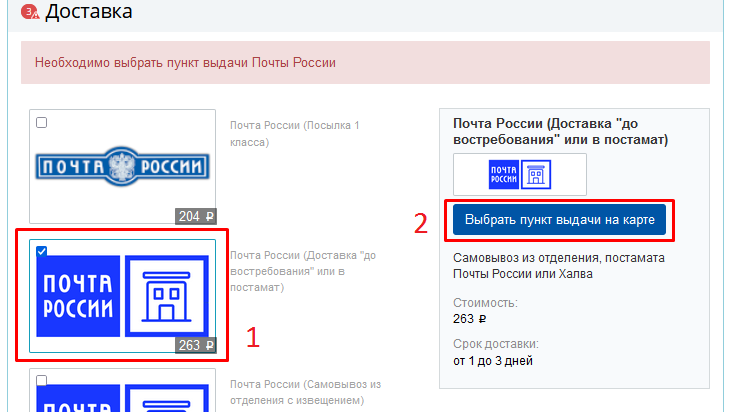The image size is (733, 412).
Task: Uncheck the до востребования delivery checkbox
Action: coord(41,253)
